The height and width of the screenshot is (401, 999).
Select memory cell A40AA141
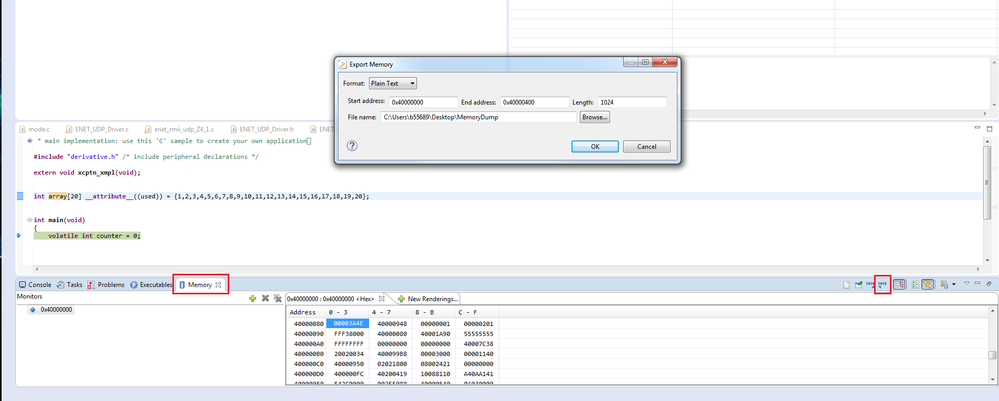[x=476, y=373]
